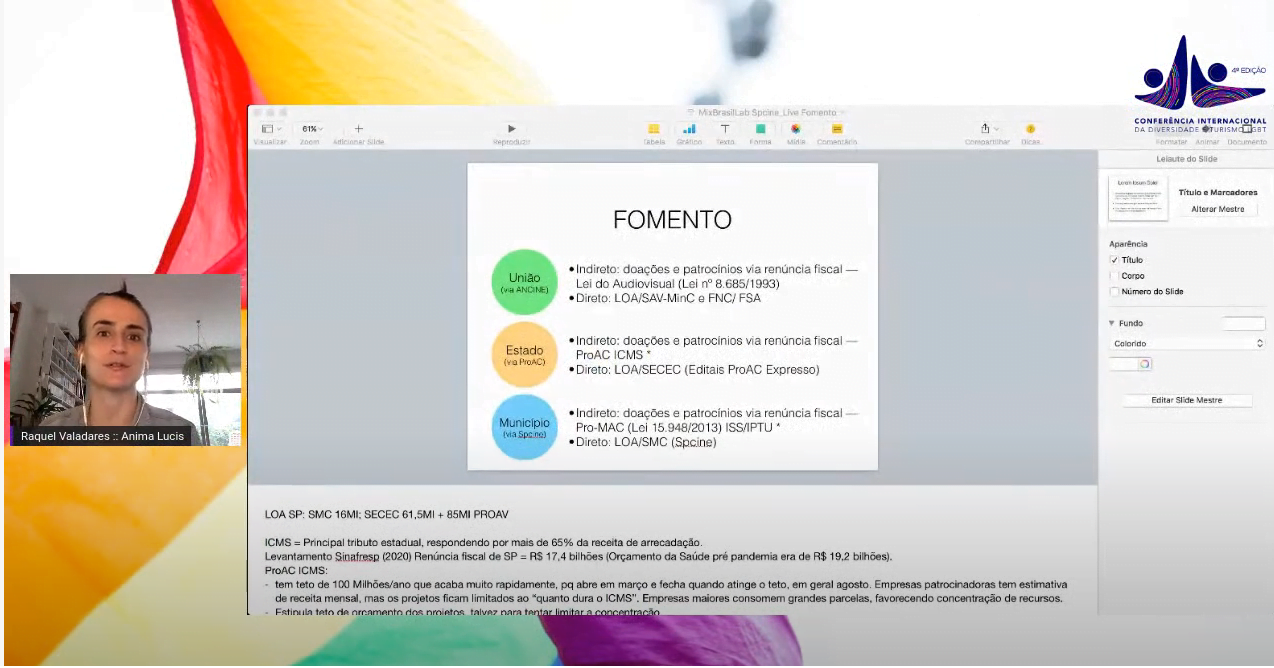Viewport: 1274px width, 668px height.
Task: Check the Número do Slide option
Action: pos(1114,292)
